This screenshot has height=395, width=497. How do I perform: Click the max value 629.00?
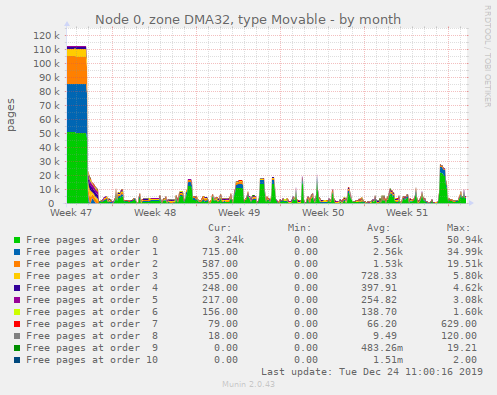459,324
